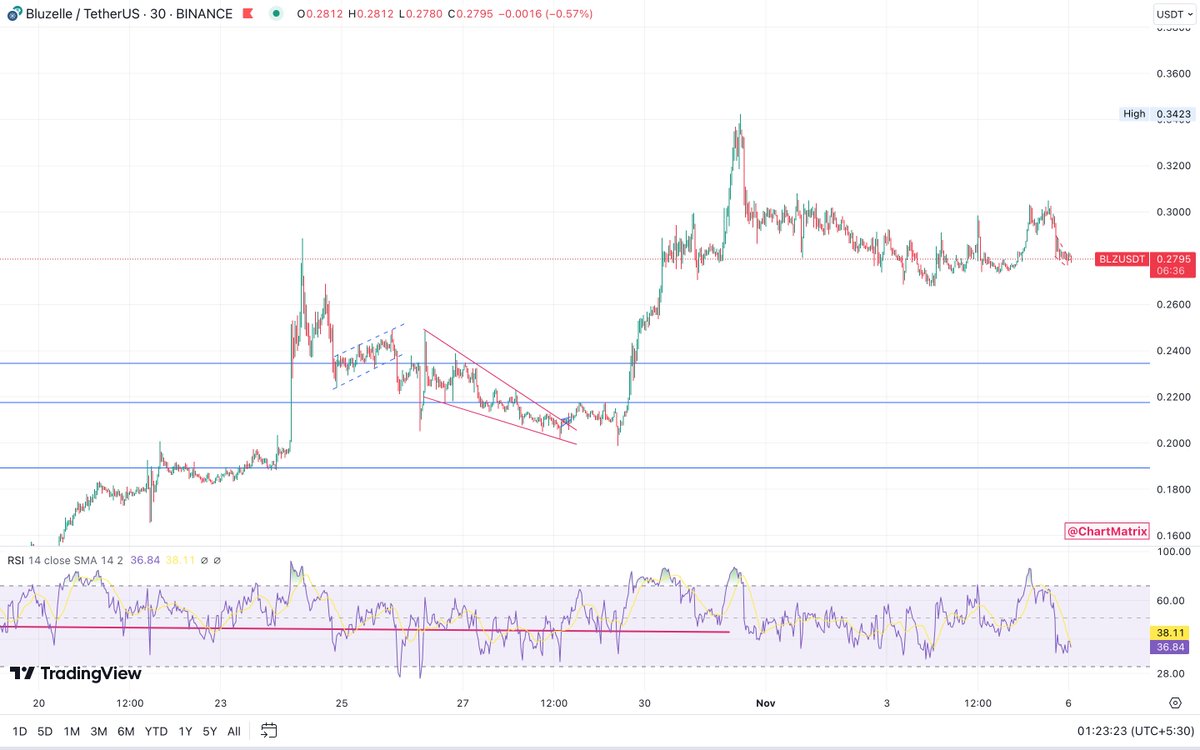This screenshot has width=1200, height=750.
Task: Click the RSI 14 close SMA legend
Action: [65, 560]
